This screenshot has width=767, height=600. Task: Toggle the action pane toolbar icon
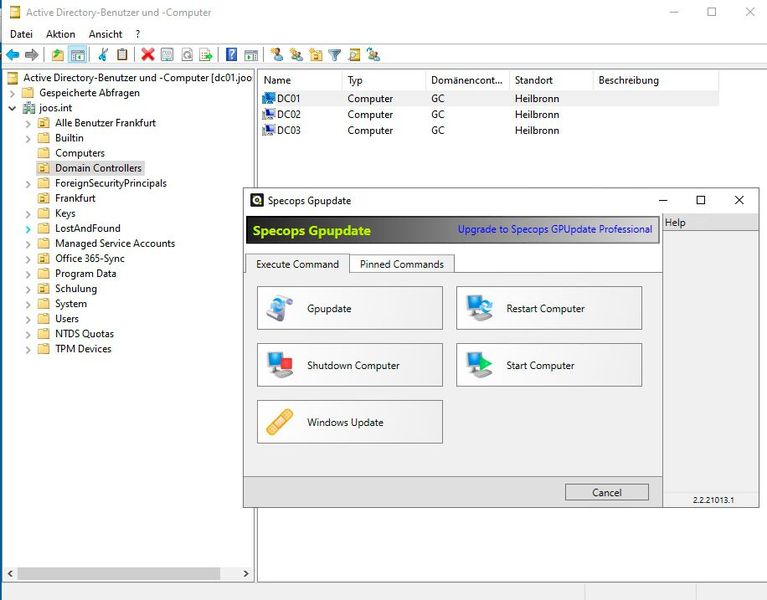(251, 55)
